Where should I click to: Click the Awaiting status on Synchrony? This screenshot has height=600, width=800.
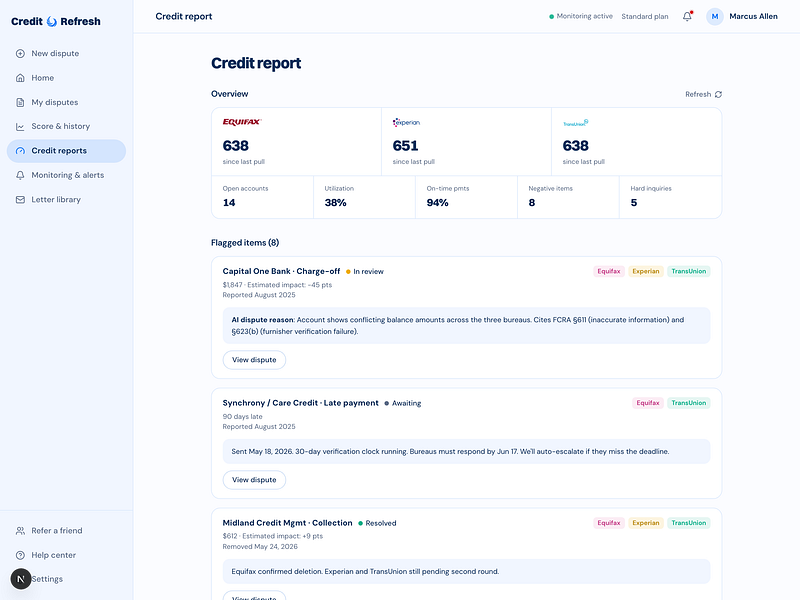click(403, 404)
